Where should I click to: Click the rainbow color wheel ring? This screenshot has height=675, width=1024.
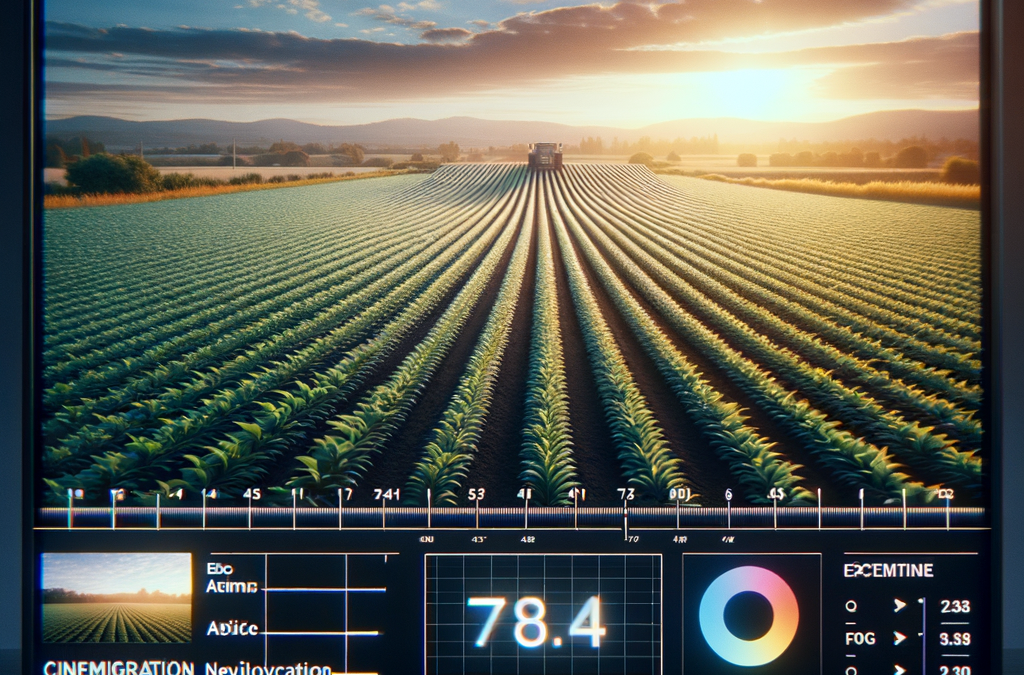(748, 616)
